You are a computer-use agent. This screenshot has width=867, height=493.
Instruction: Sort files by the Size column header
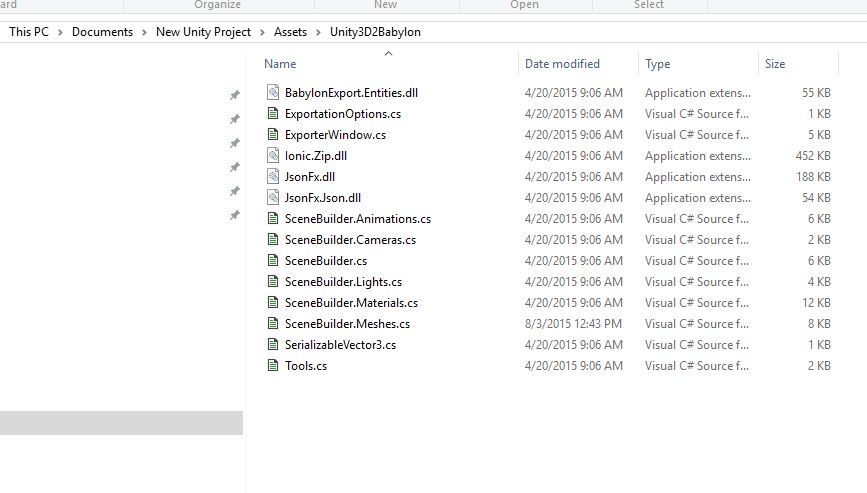point(775,64)
